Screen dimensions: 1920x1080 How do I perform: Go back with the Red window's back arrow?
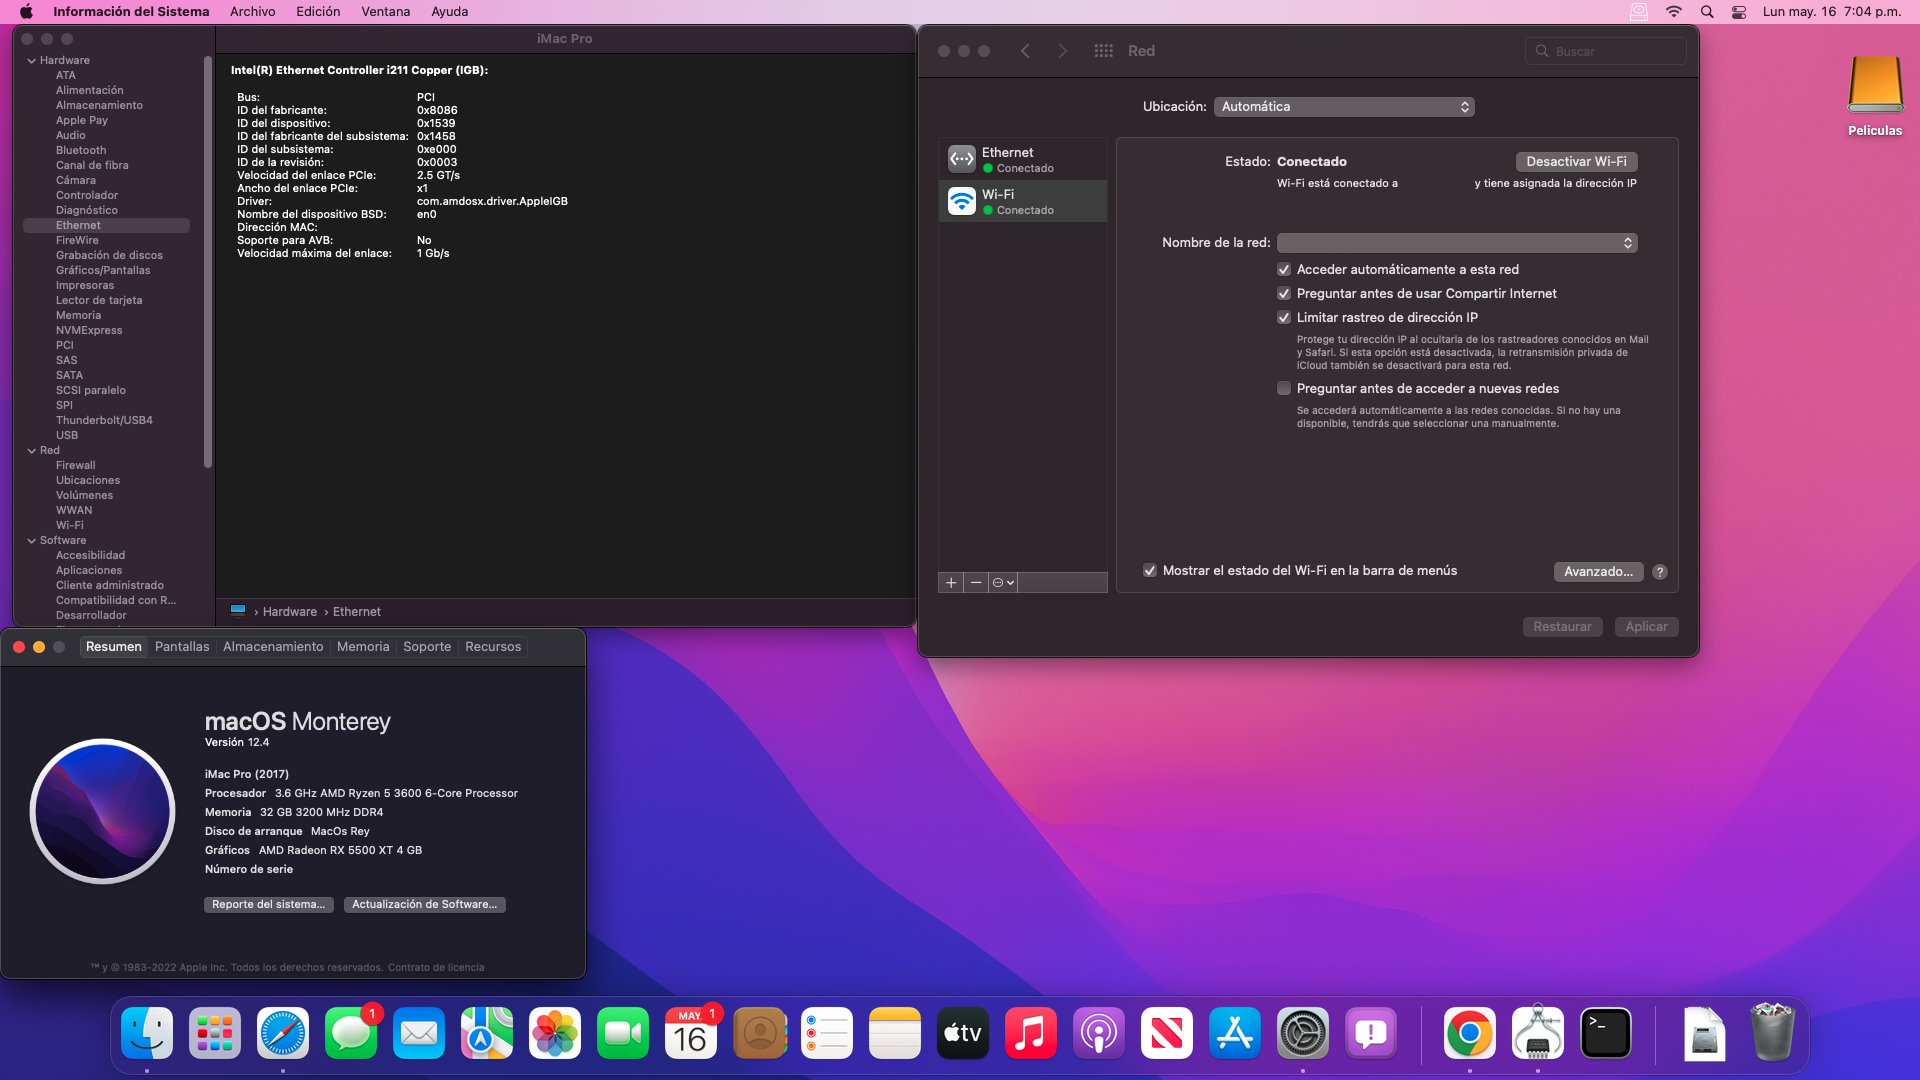pyautogui.click(x=1025, y=51)
